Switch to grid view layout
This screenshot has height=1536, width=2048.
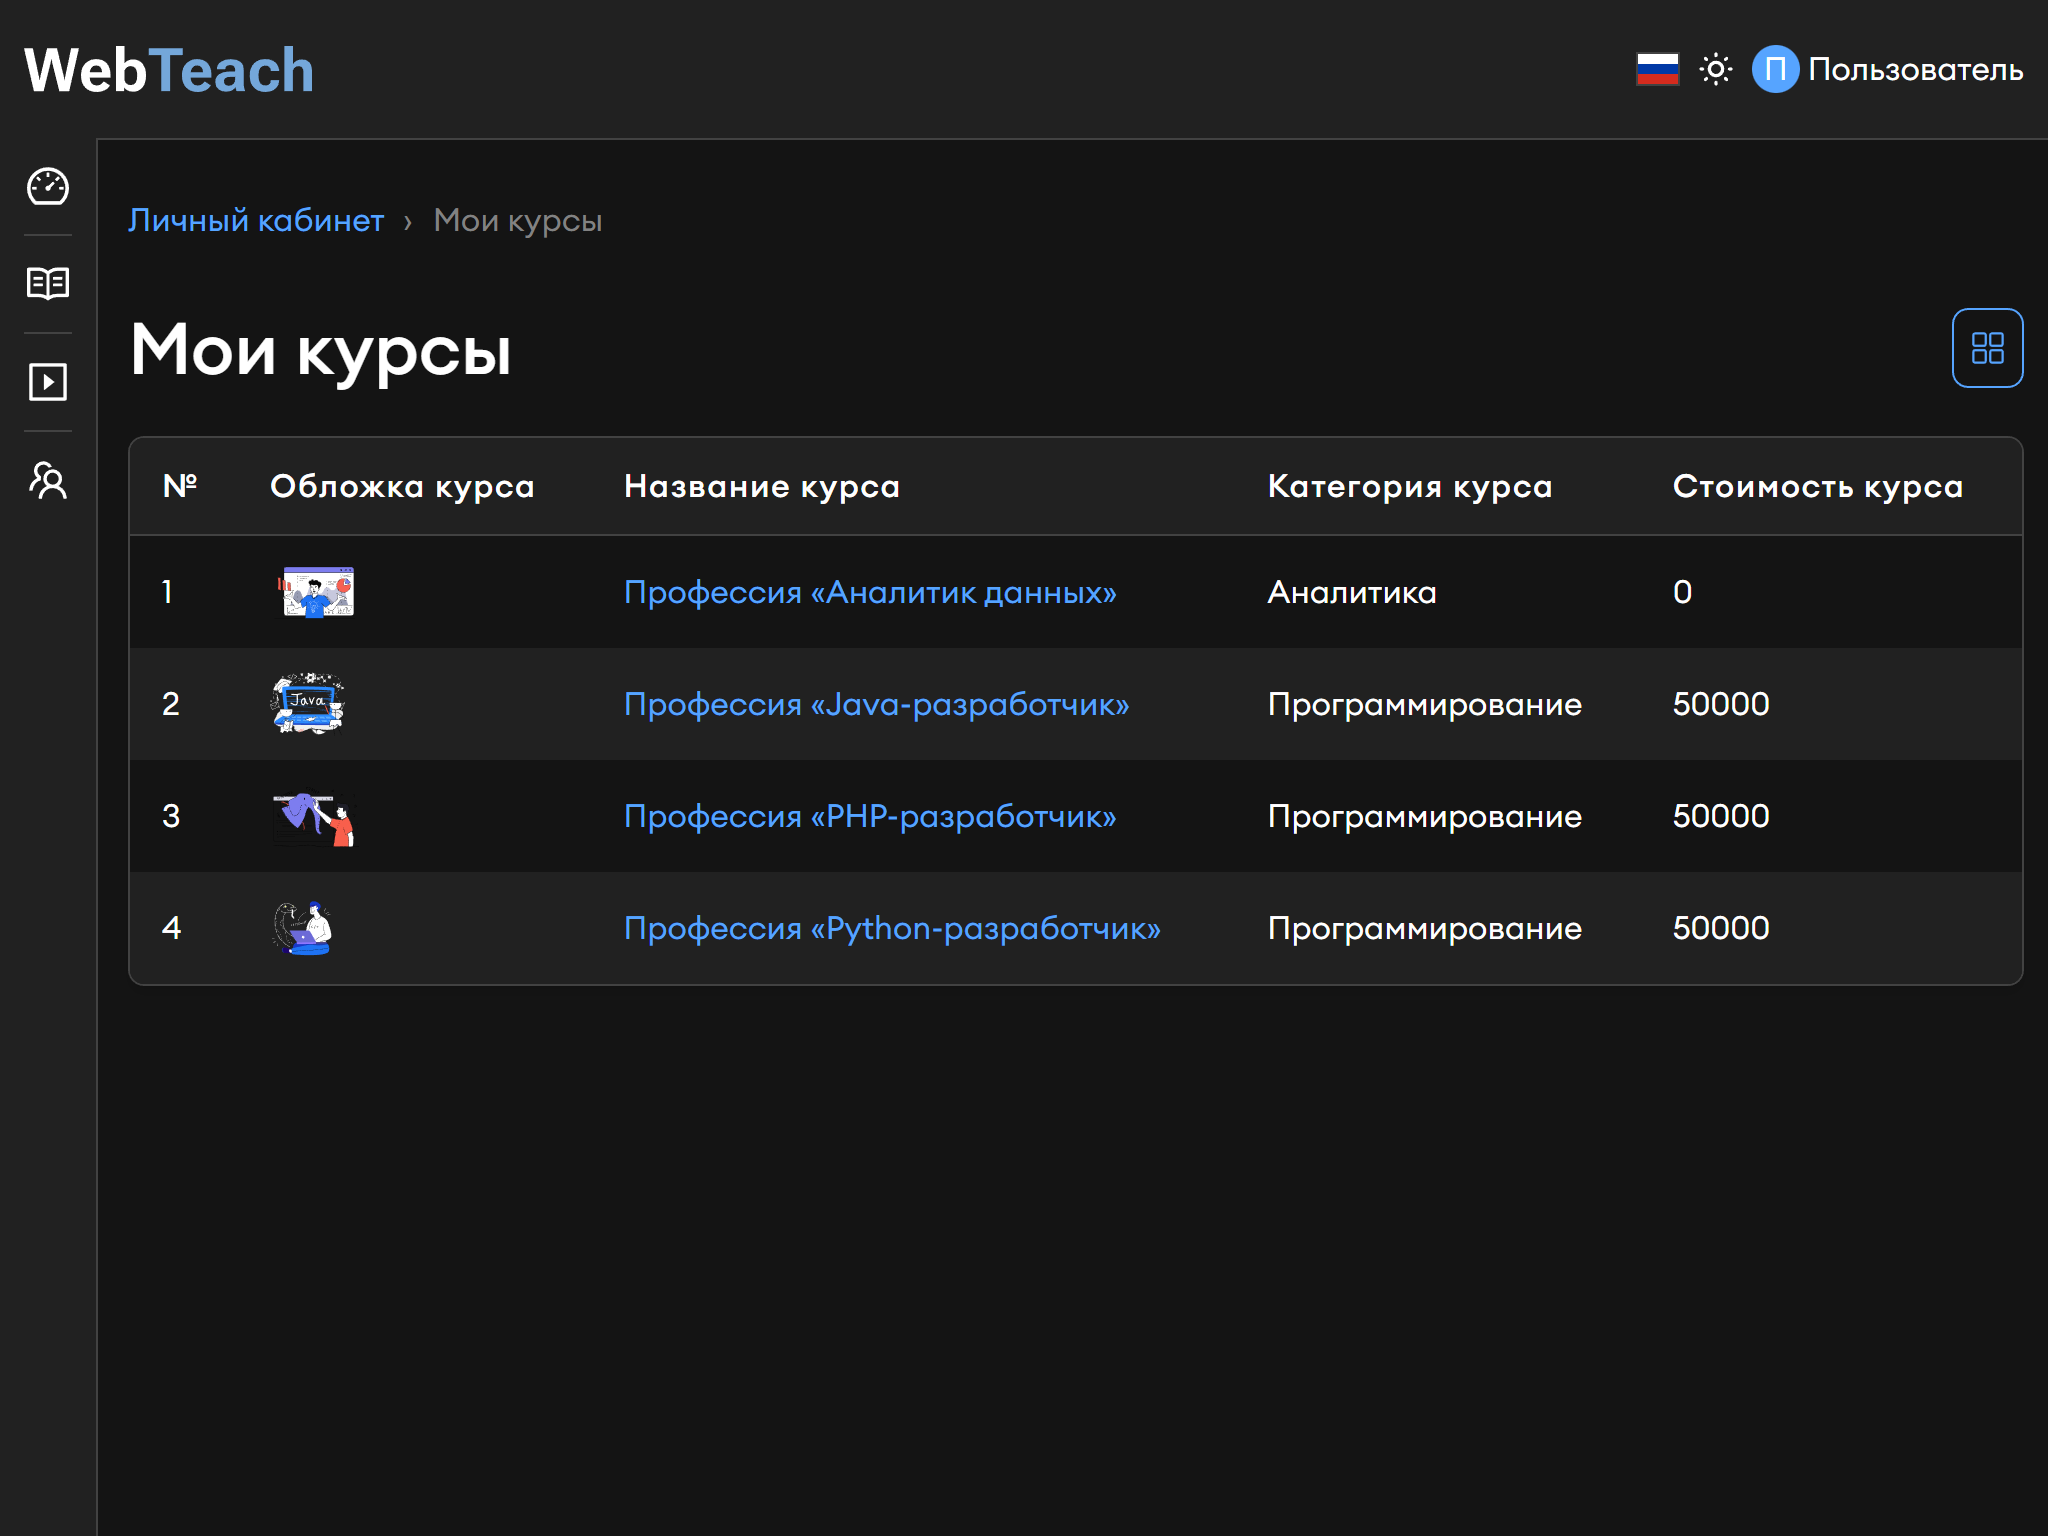[1986, 348]
